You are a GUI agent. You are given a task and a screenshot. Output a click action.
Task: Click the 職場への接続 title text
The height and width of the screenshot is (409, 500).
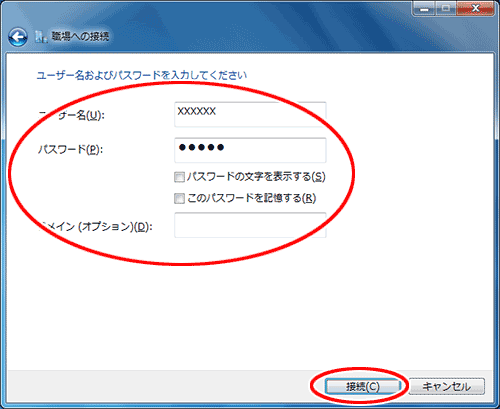(x=80, y=36)
